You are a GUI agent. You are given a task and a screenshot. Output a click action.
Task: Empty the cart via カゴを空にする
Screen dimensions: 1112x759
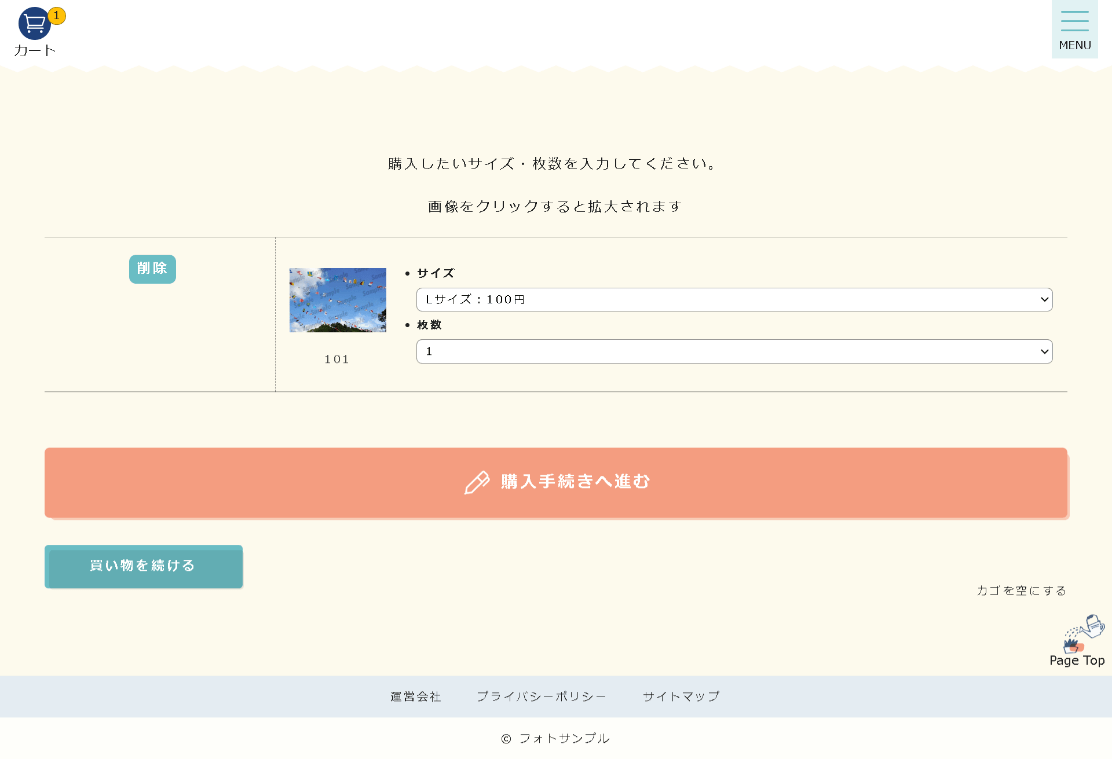(1021, 591)
